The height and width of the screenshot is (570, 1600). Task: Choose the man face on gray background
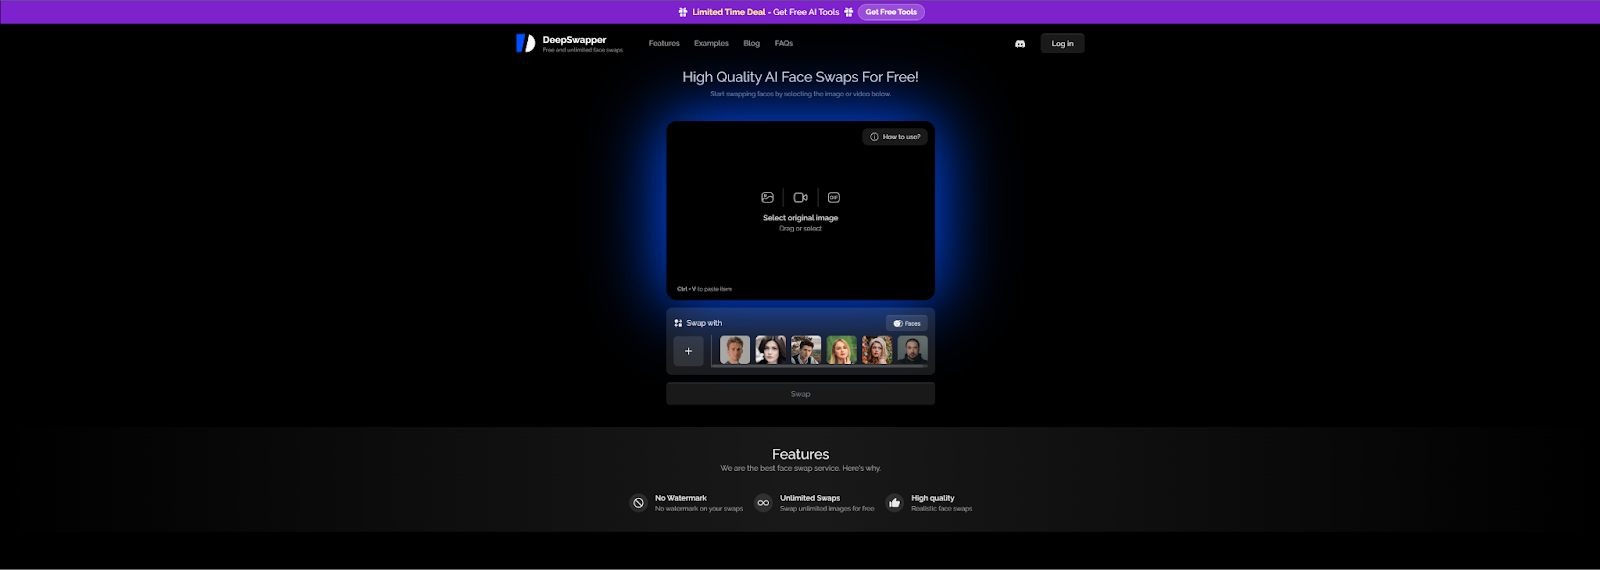tap(735, 350)
